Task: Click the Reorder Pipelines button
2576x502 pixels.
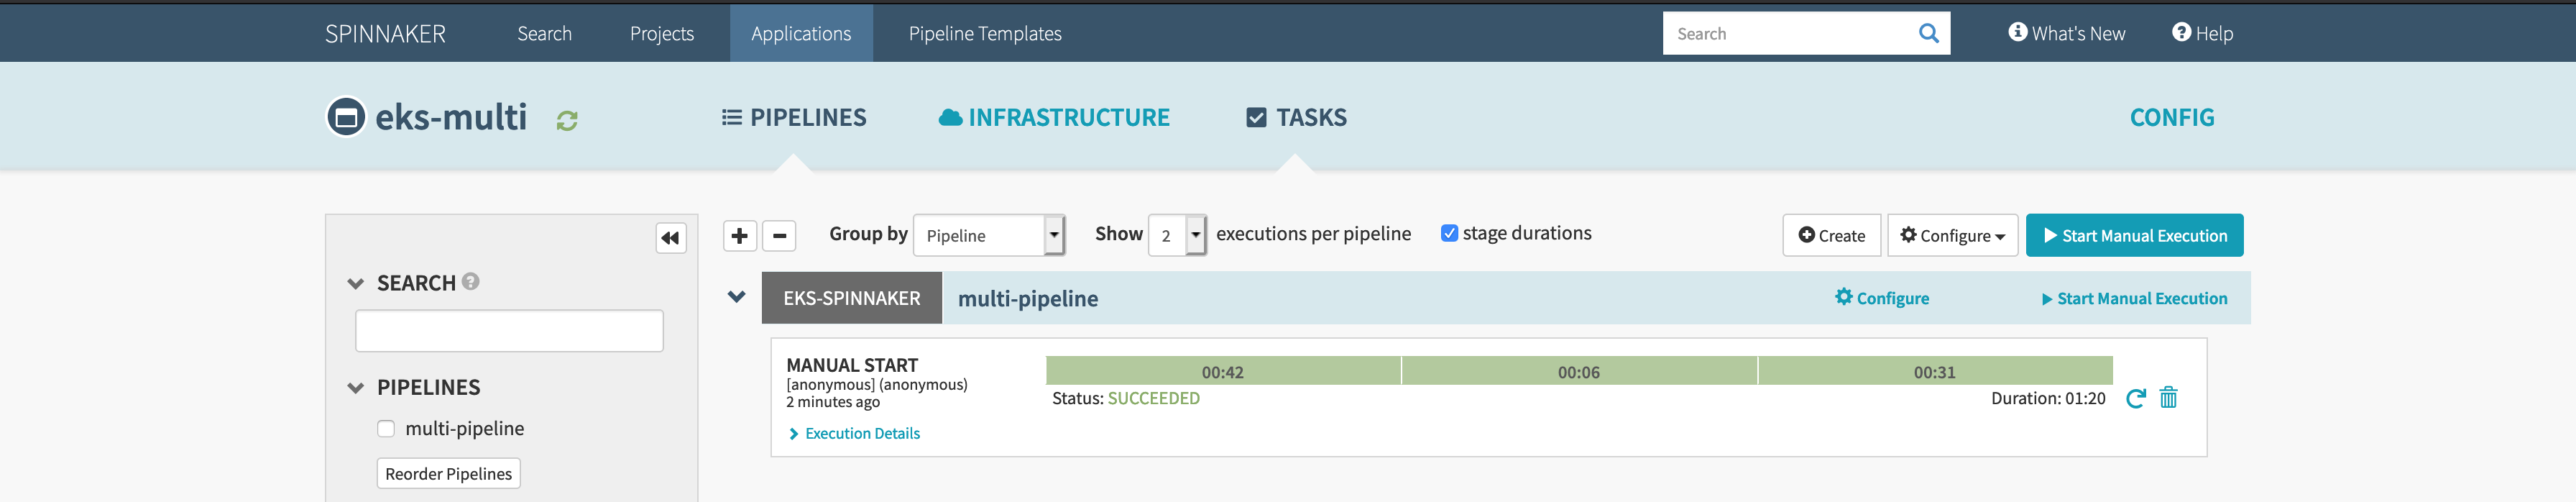Action: pos(448,474)
